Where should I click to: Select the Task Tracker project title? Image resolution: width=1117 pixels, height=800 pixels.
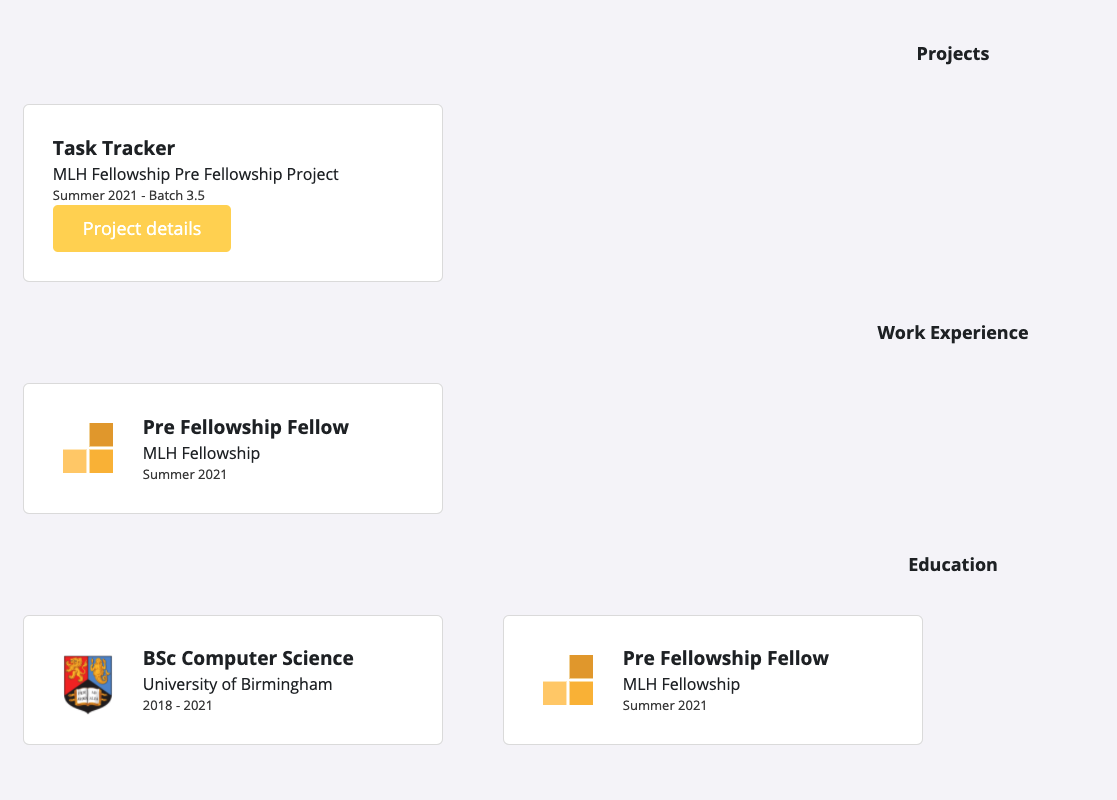point(114,148)
